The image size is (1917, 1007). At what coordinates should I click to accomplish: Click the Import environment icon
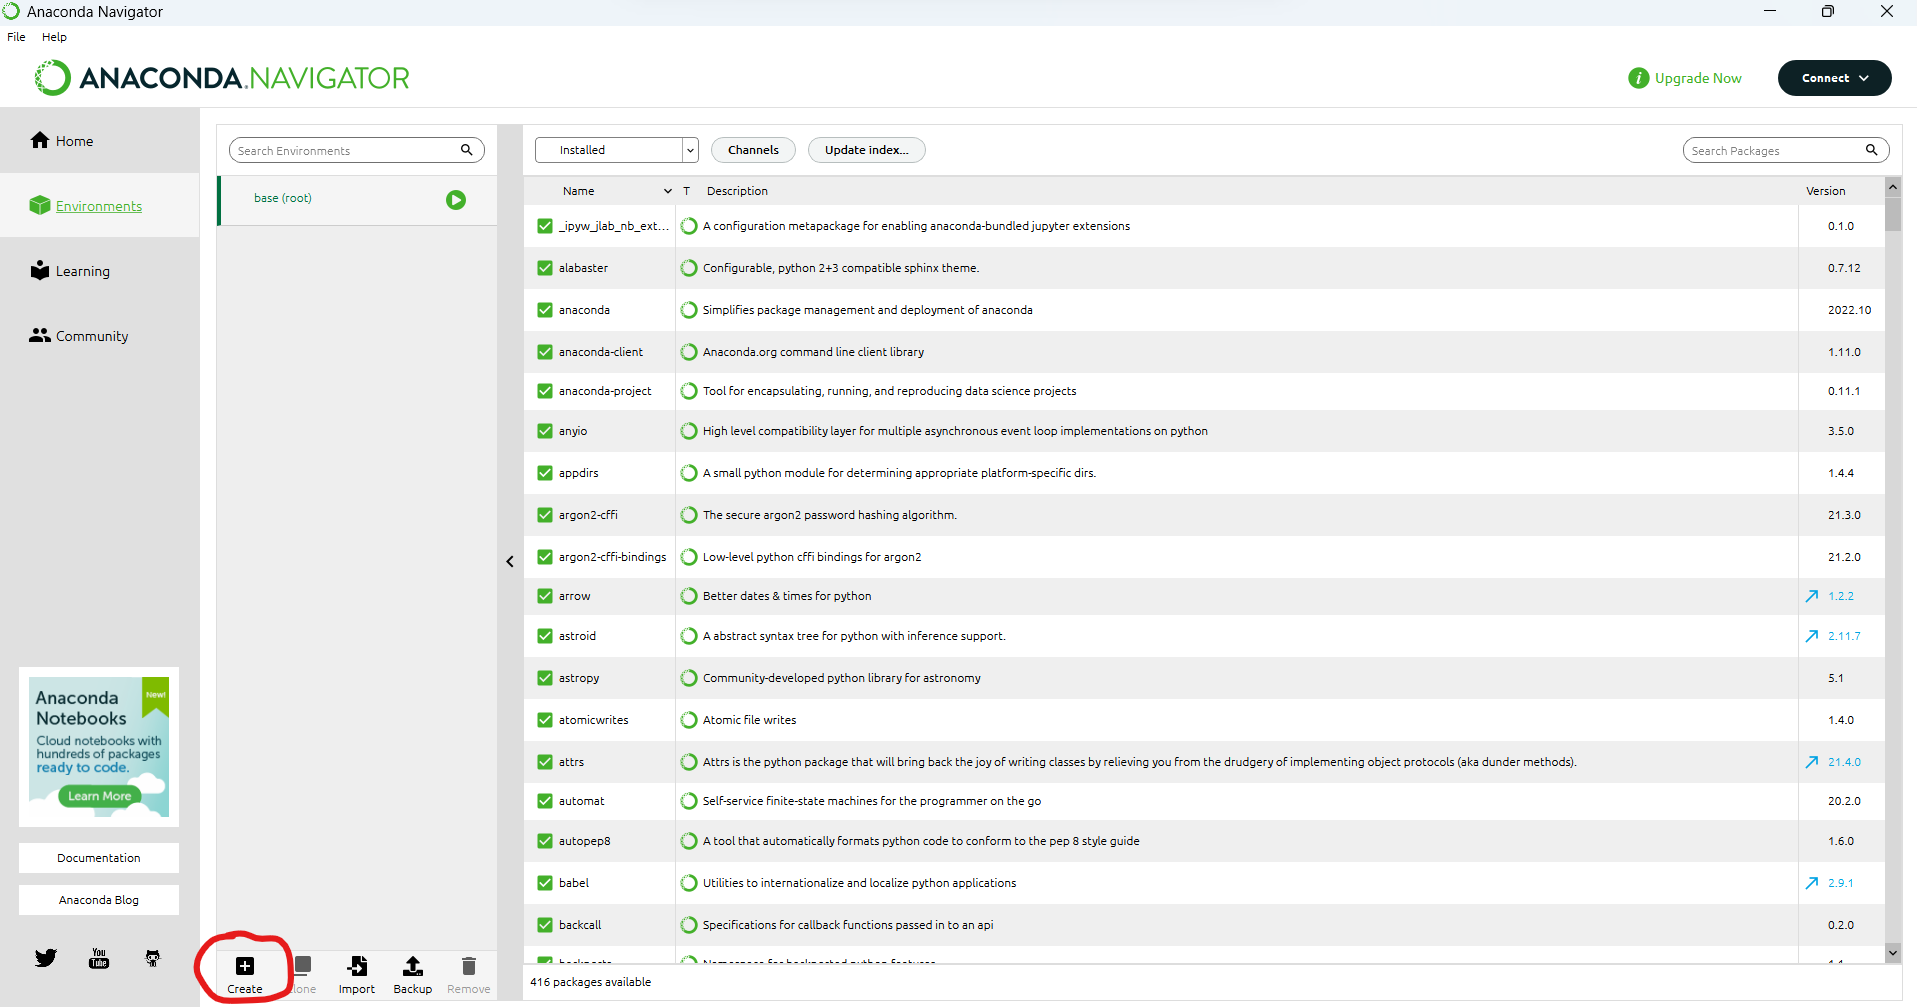(357, 966)
